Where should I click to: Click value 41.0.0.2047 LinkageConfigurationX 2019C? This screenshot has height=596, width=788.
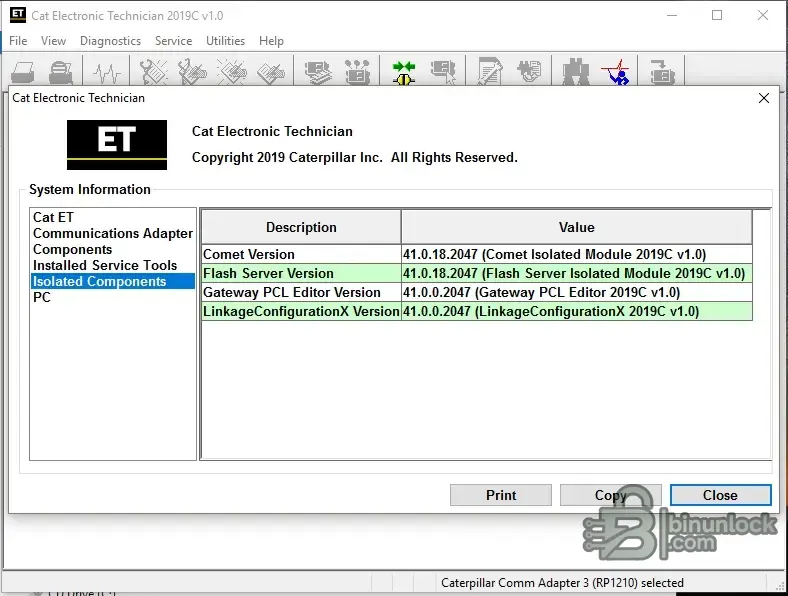point(576,312)
